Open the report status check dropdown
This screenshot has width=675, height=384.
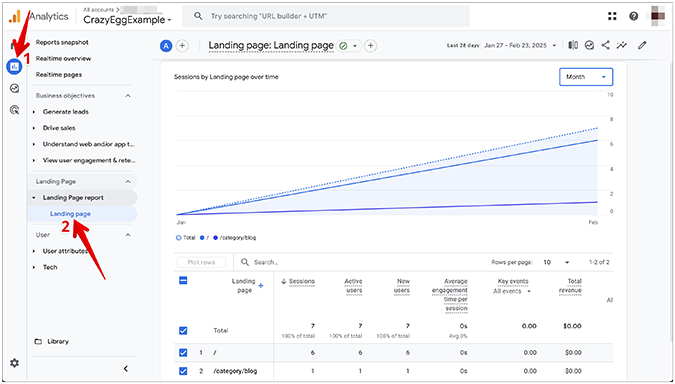click(349, 46)
